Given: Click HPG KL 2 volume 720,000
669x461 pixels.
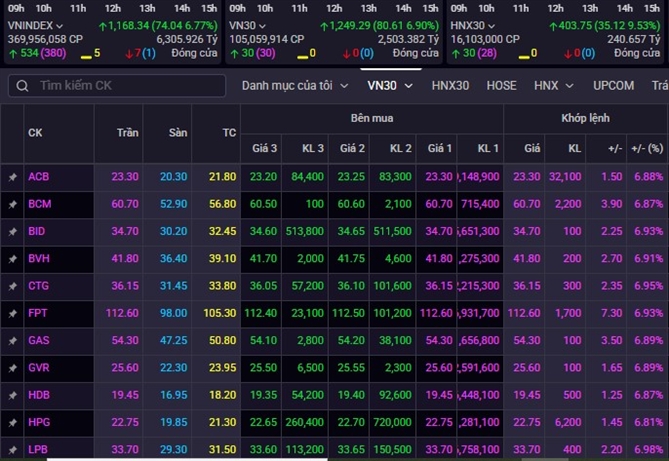Looking at the screenshot, I should 393,423.
